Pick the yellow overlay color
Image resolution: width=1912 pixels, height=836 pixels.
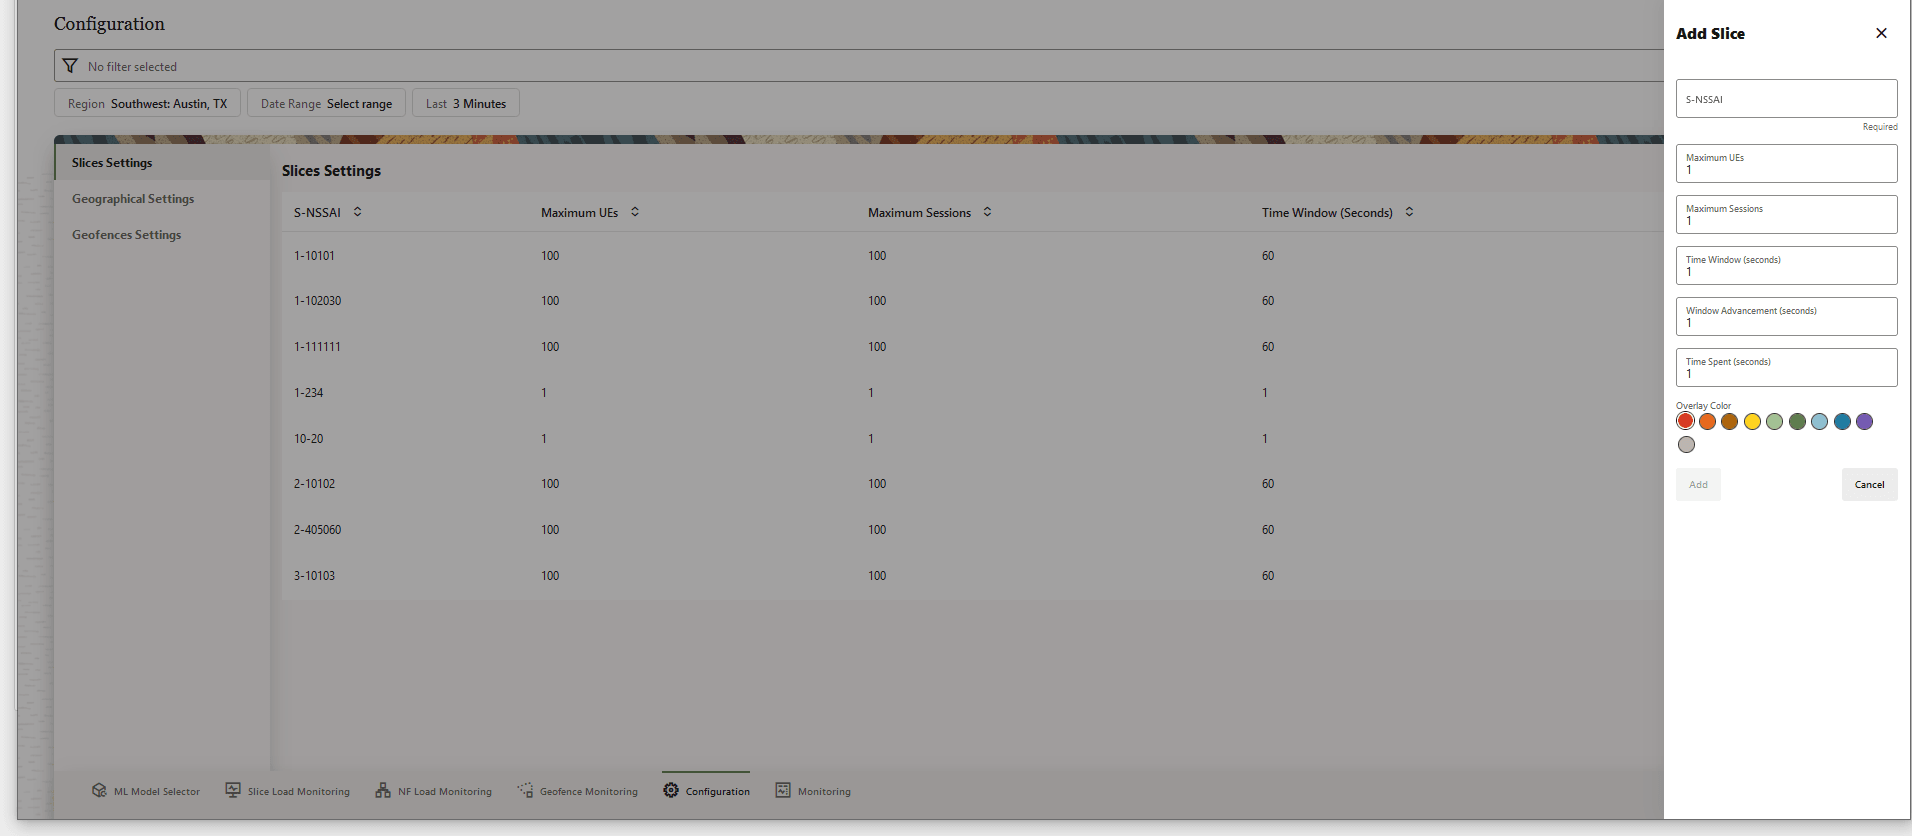point(1752,421)
